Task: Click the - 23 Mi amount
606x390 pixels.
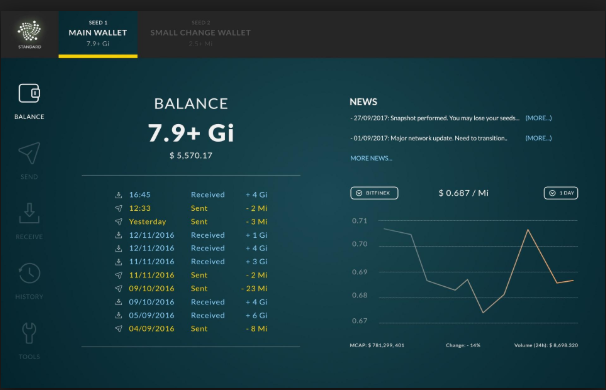Action: coord(254,288)
